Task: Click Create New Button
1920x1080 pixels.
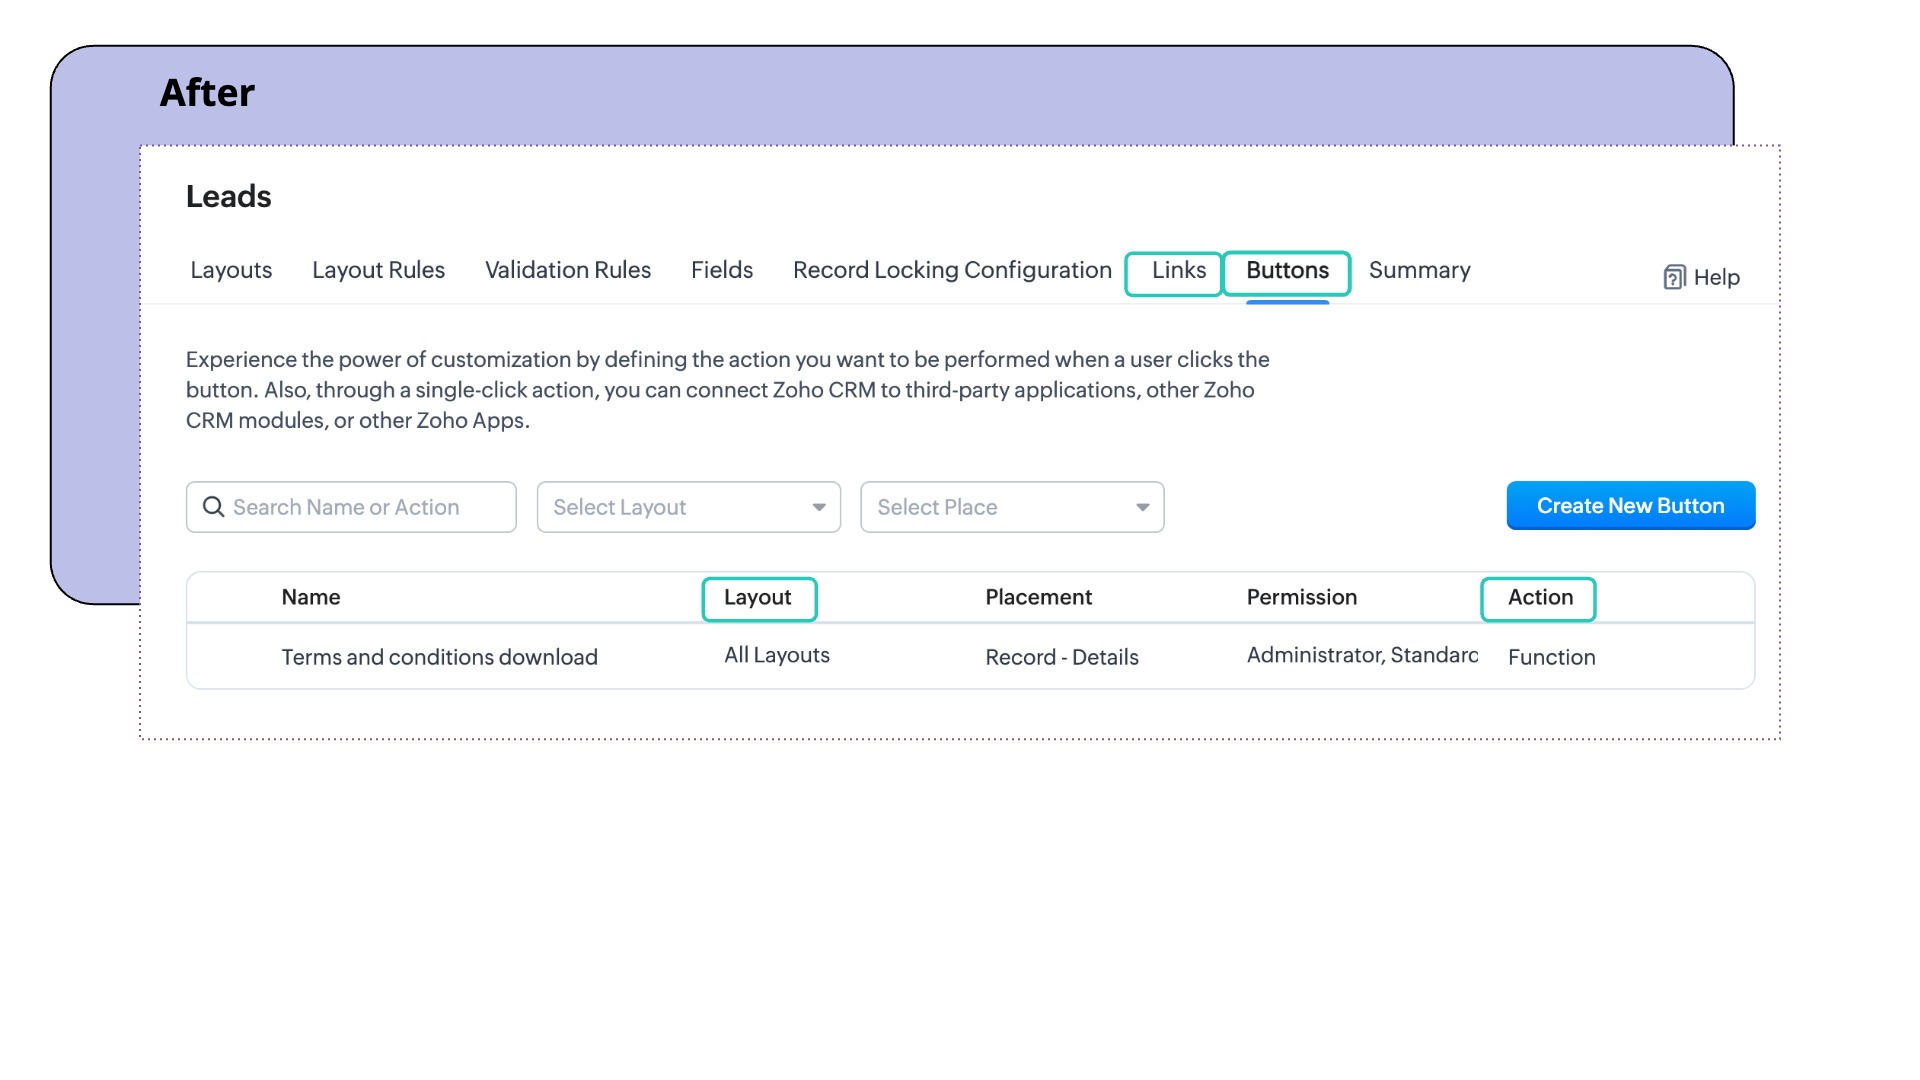Action: pyautogui.click(x=1630, y=506)
